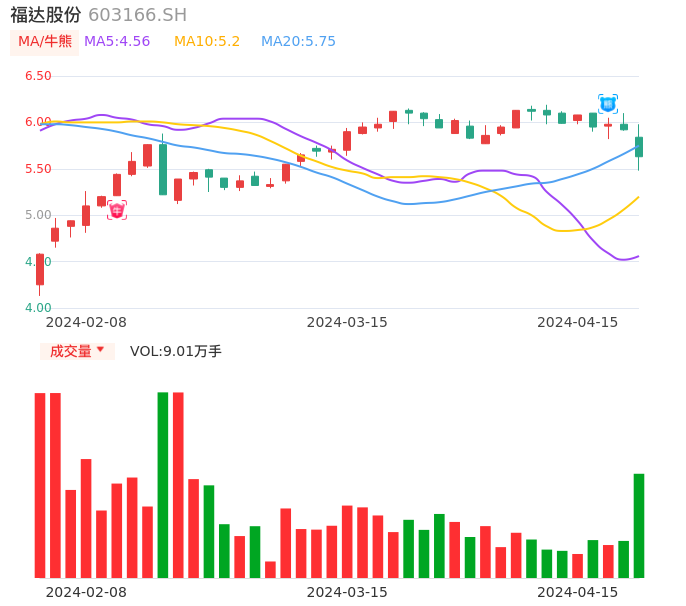Click the 2024-04-15 date label under volume chart

(577, 592)
